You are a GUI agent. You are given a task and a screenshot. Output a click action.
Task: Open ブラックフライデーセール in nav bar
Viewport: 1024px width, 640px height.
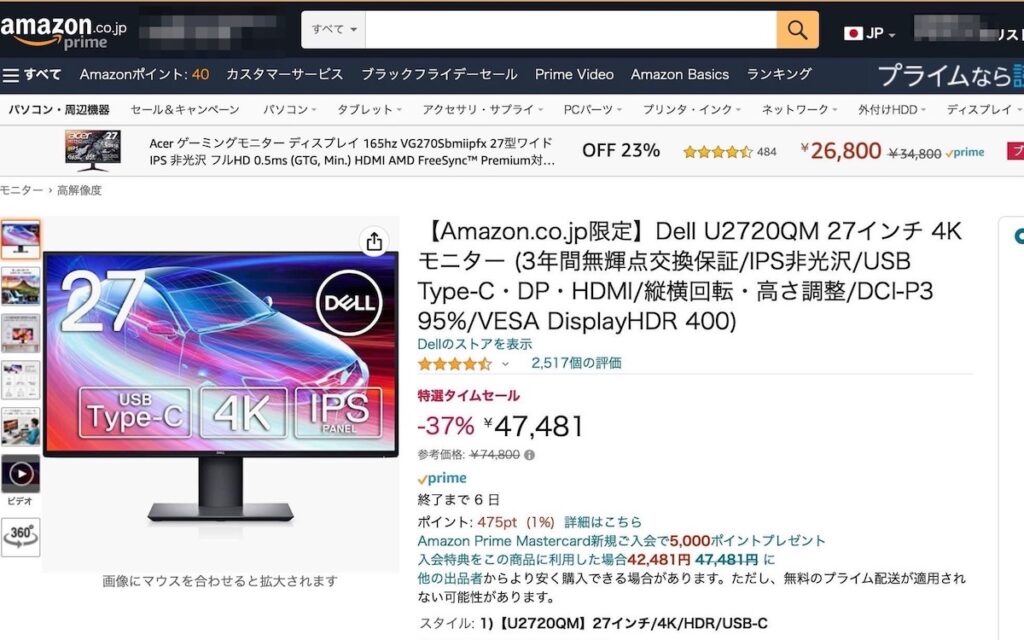[439, 74]
